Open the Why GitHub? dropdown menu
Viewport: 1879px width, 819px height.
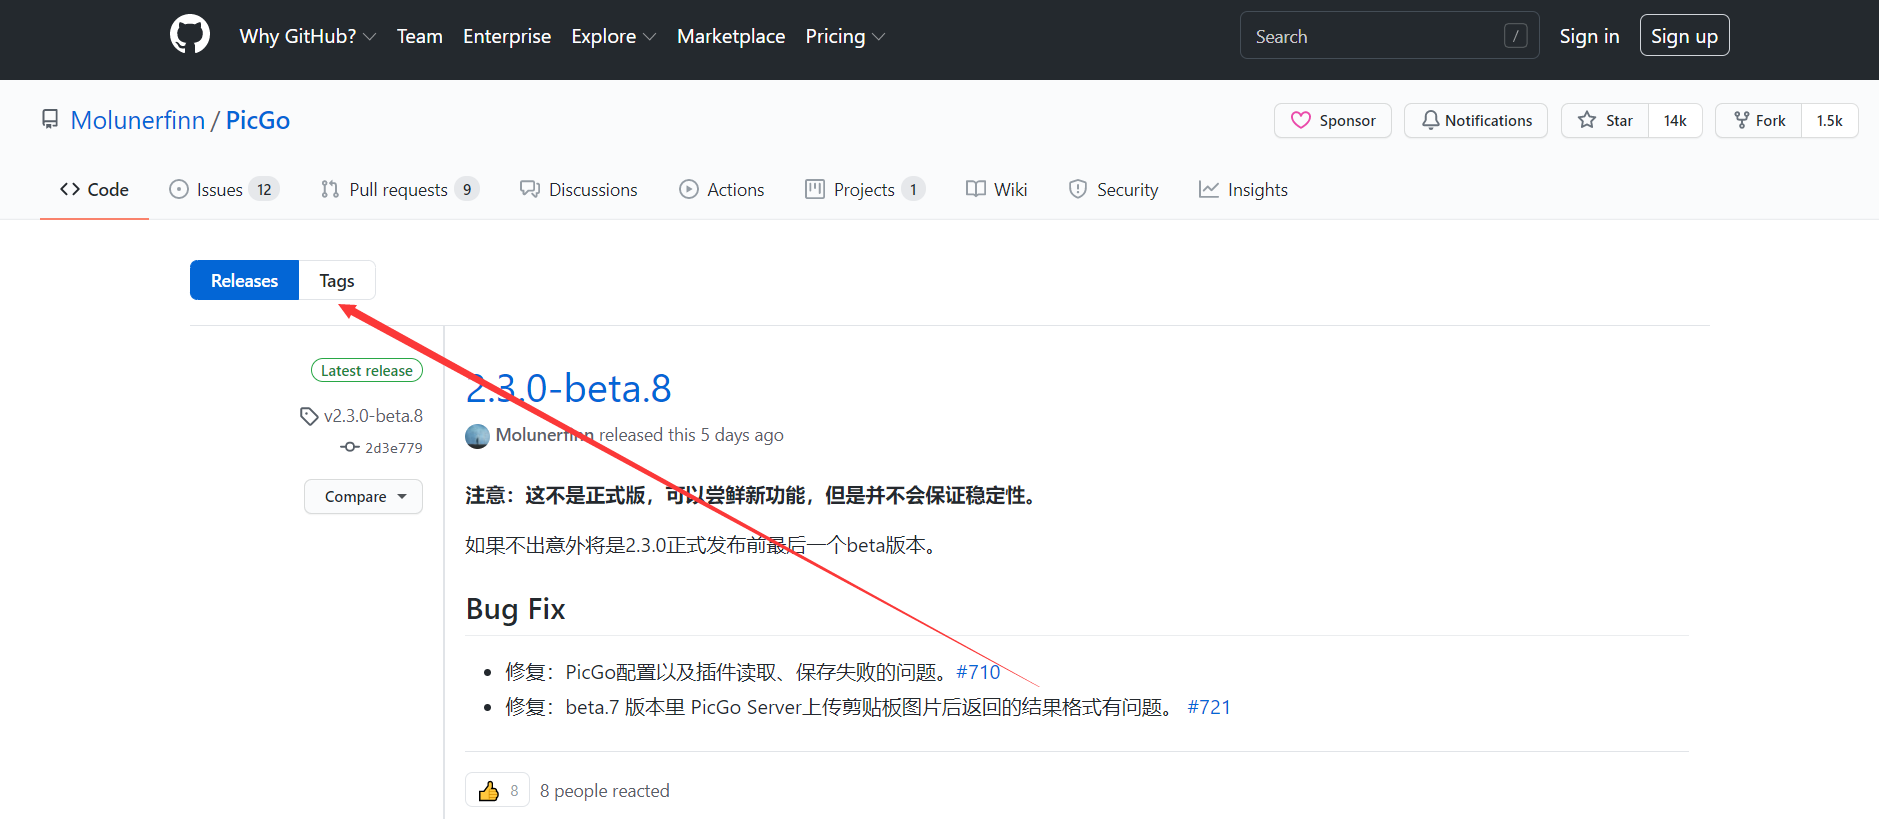[307, 36]
